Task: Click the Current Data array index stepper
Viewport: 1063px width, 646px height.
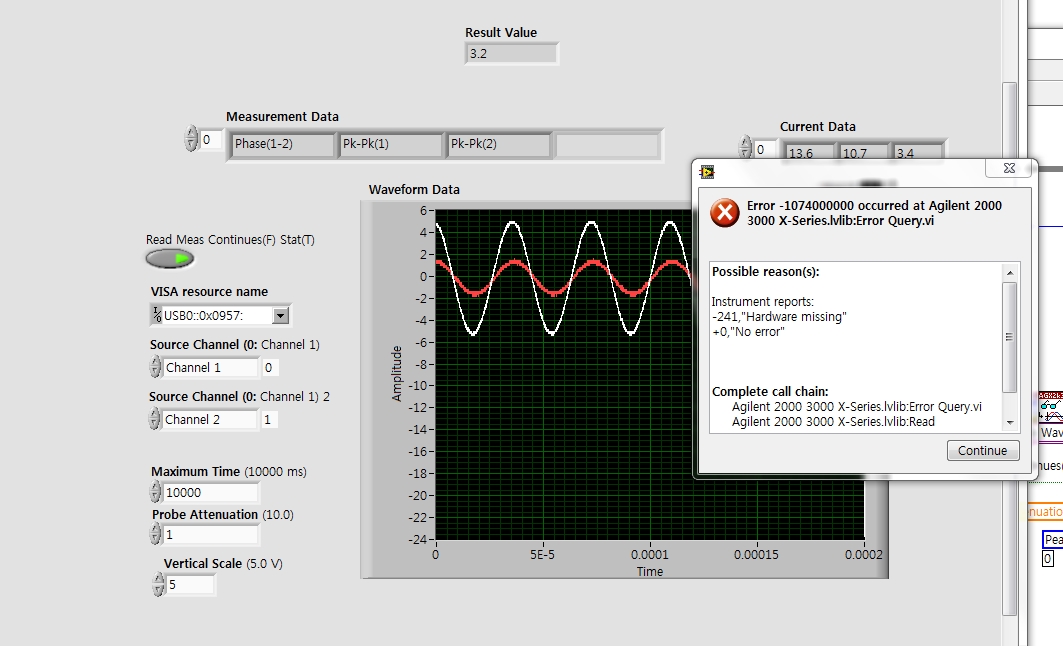Action: pos(745,149)
